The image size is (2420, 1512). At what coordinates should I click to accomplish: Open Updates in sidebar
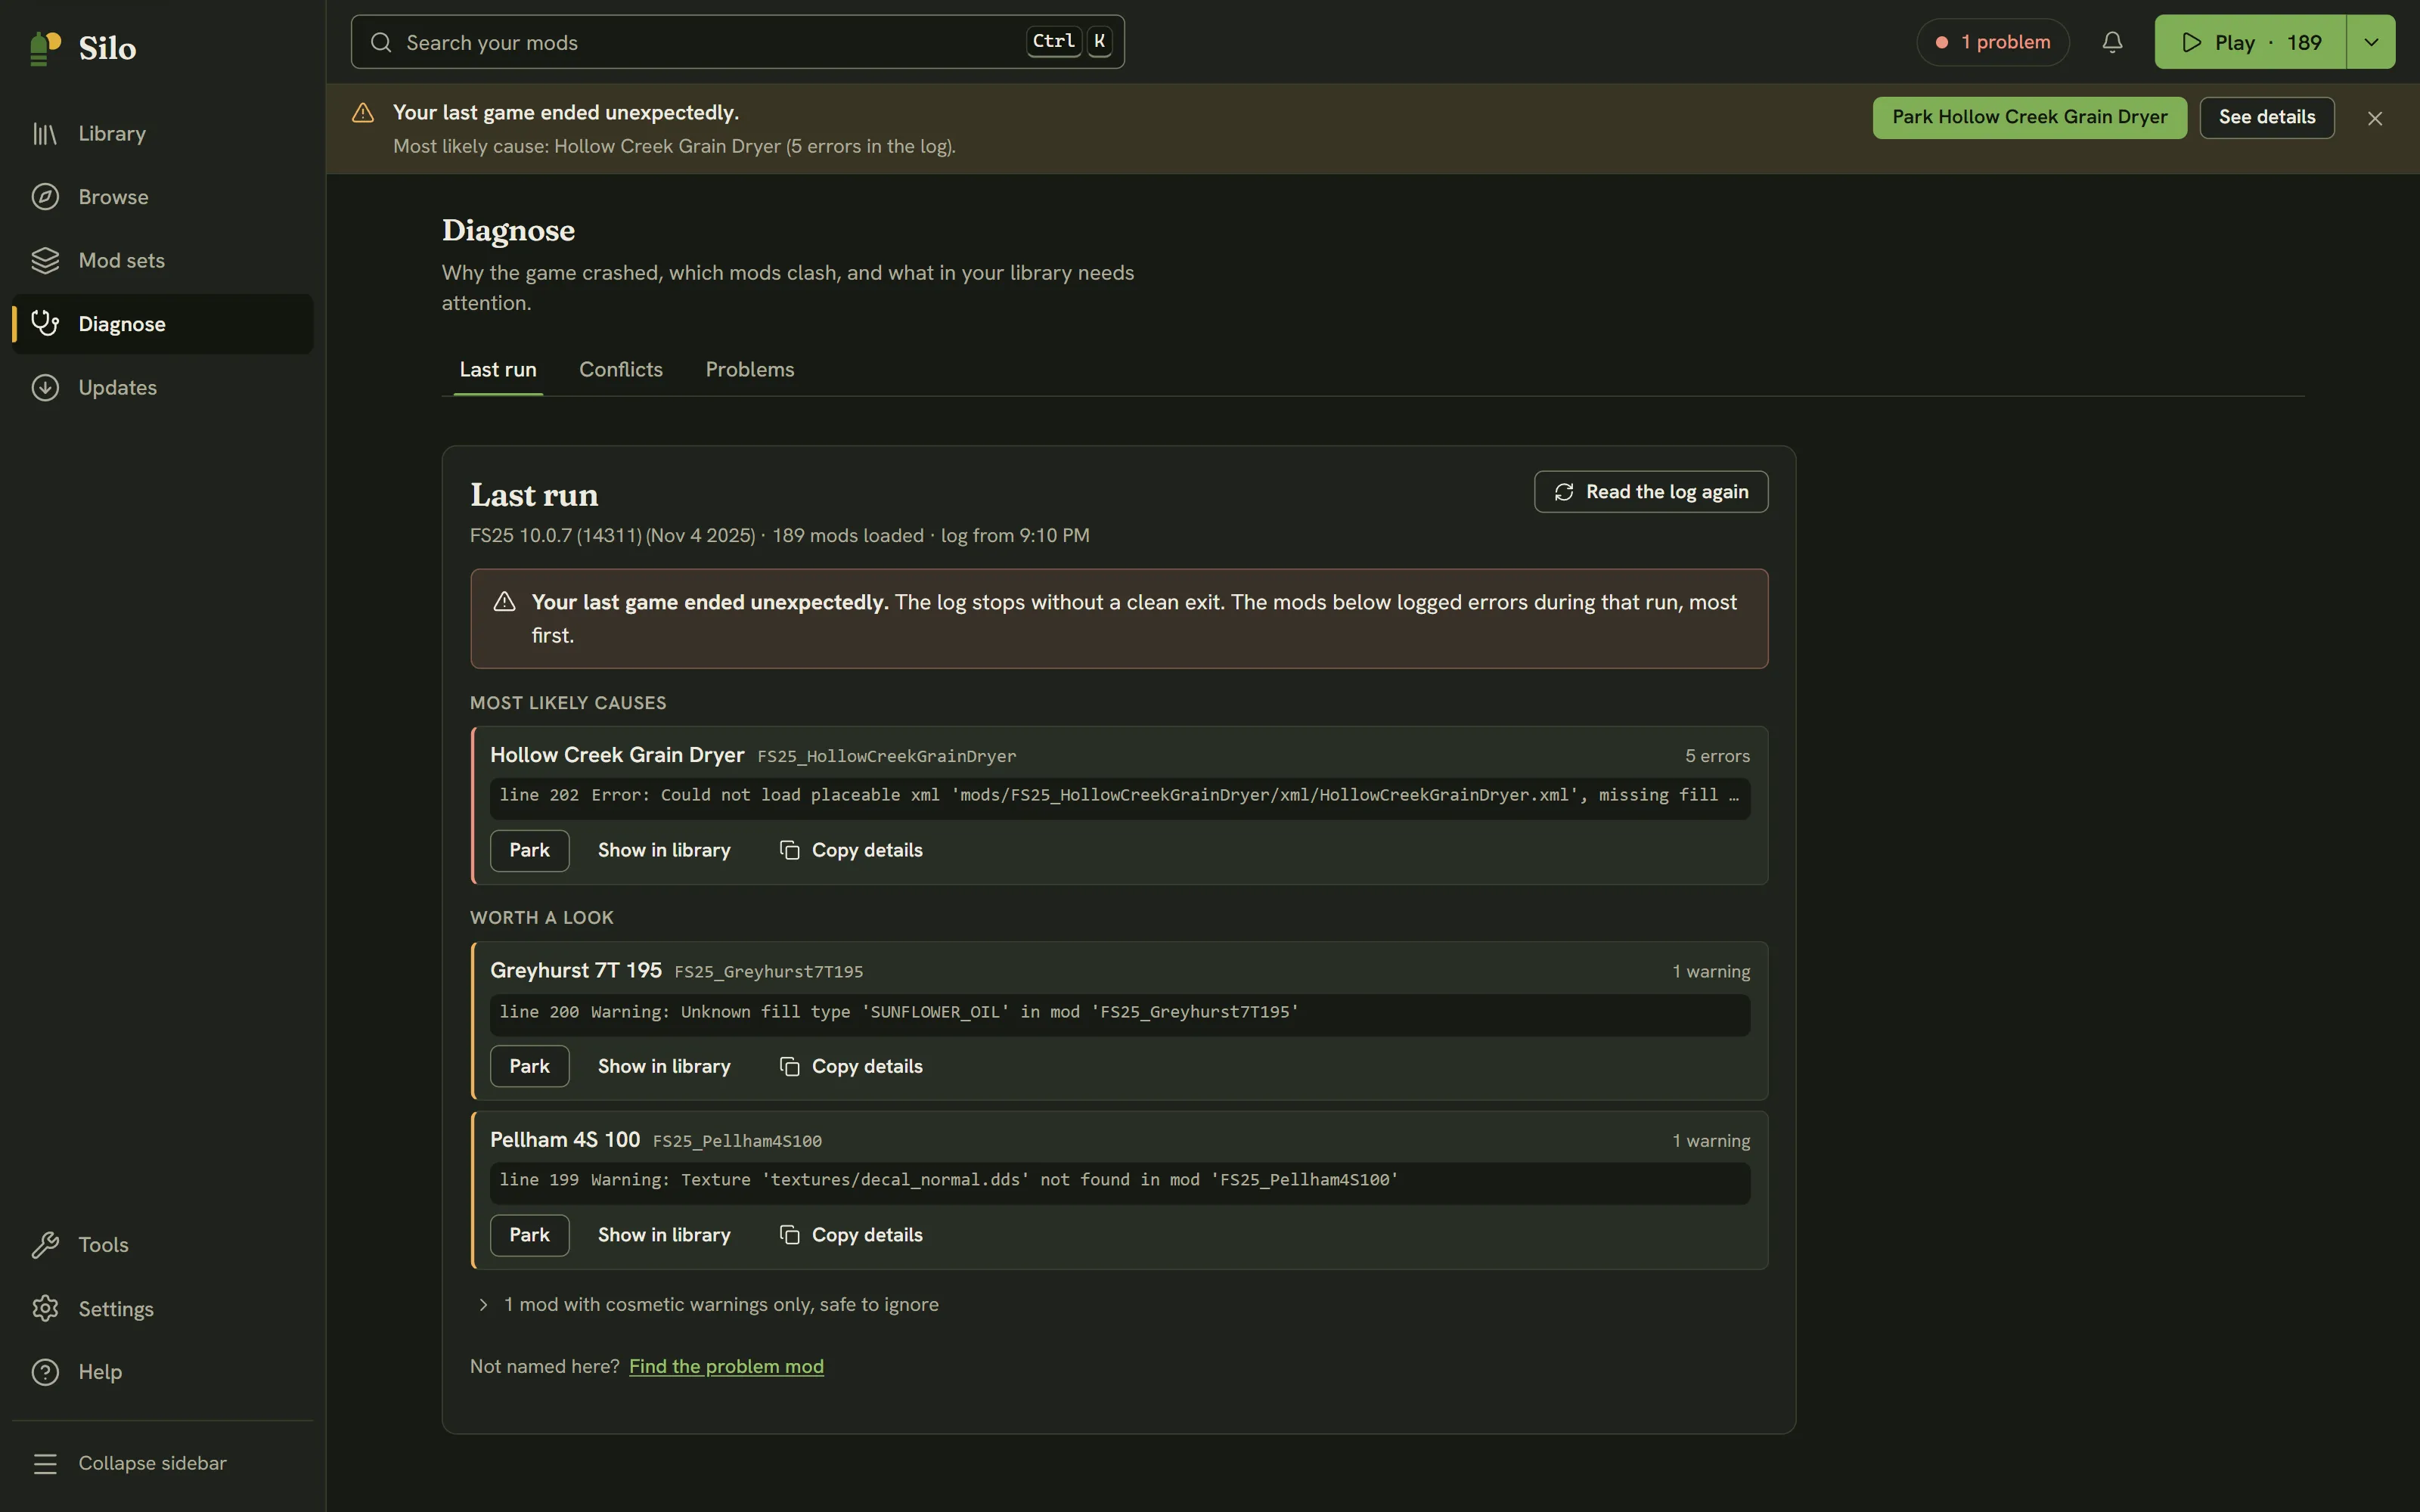162,387
